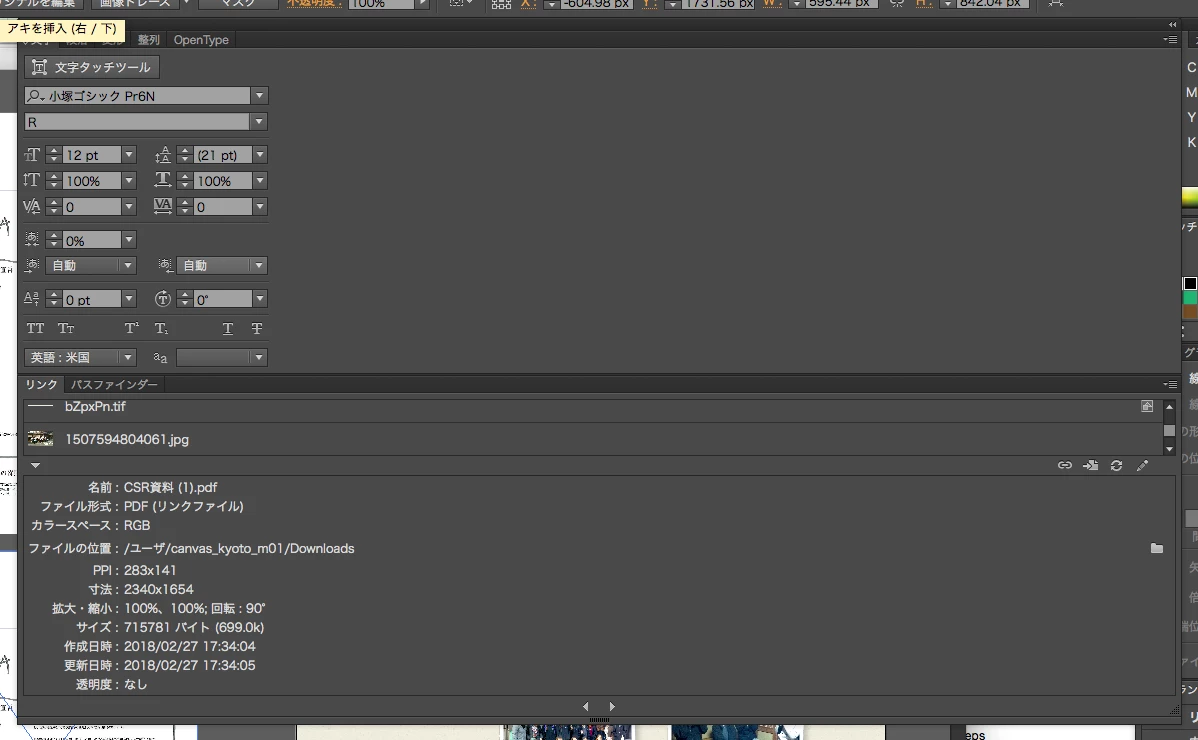Click the font size field 12 pt
This screenshot has height=740, width=1198.
click(x=92, y=155)
